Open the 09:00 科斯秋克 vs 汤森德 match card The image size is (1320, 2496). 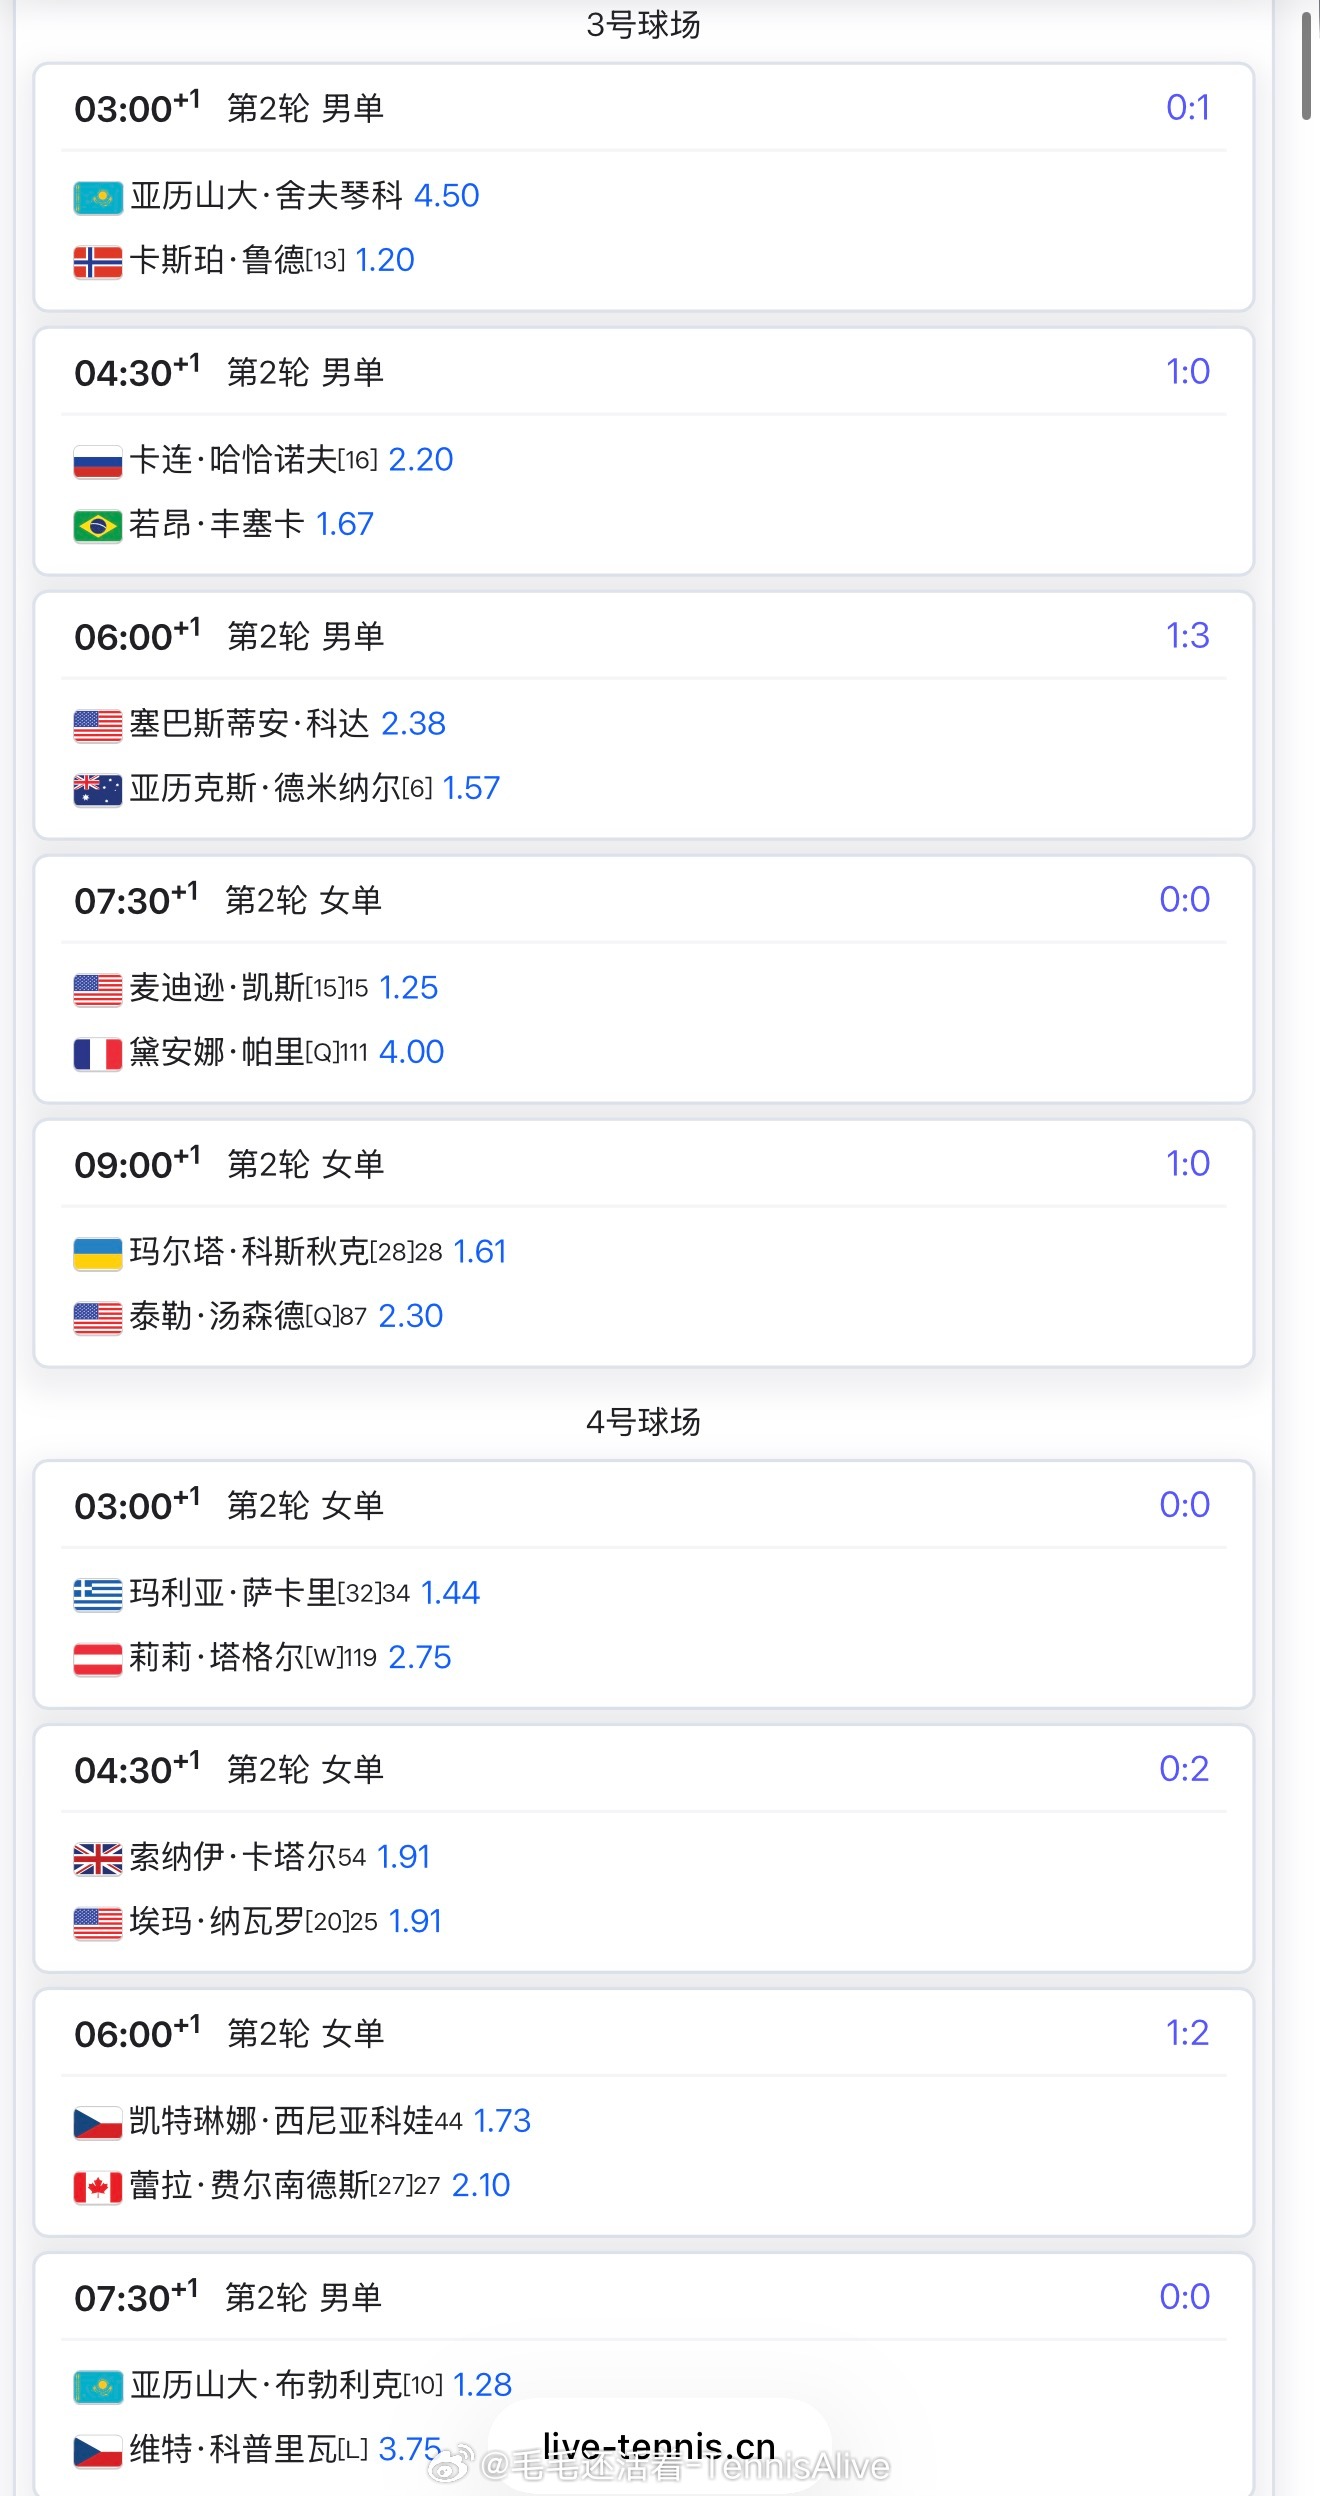[644, 1243]
